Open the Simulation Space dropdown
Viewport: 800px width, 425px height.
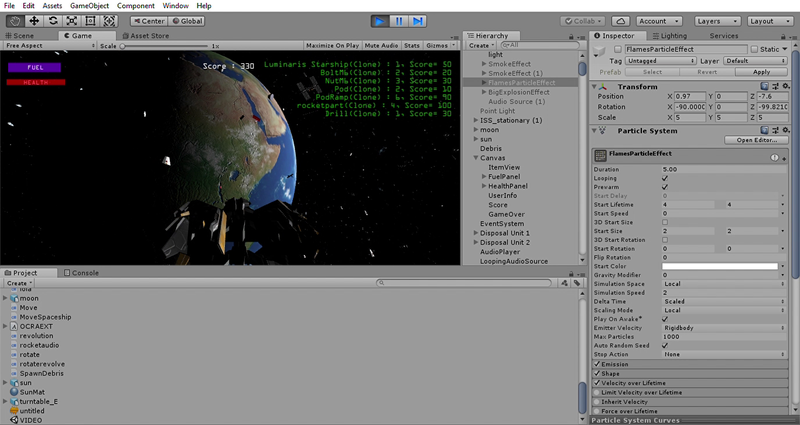(x=725, y=283)
